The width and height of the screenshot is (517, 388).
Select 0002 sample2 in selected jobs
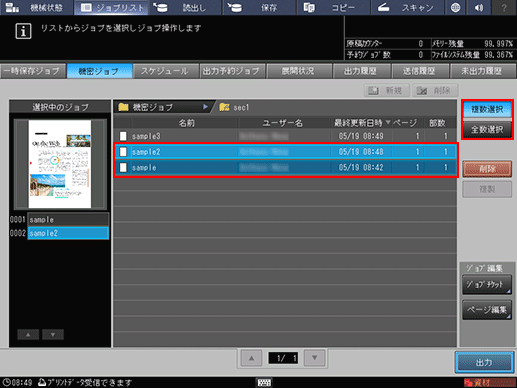tap(68, 233)
